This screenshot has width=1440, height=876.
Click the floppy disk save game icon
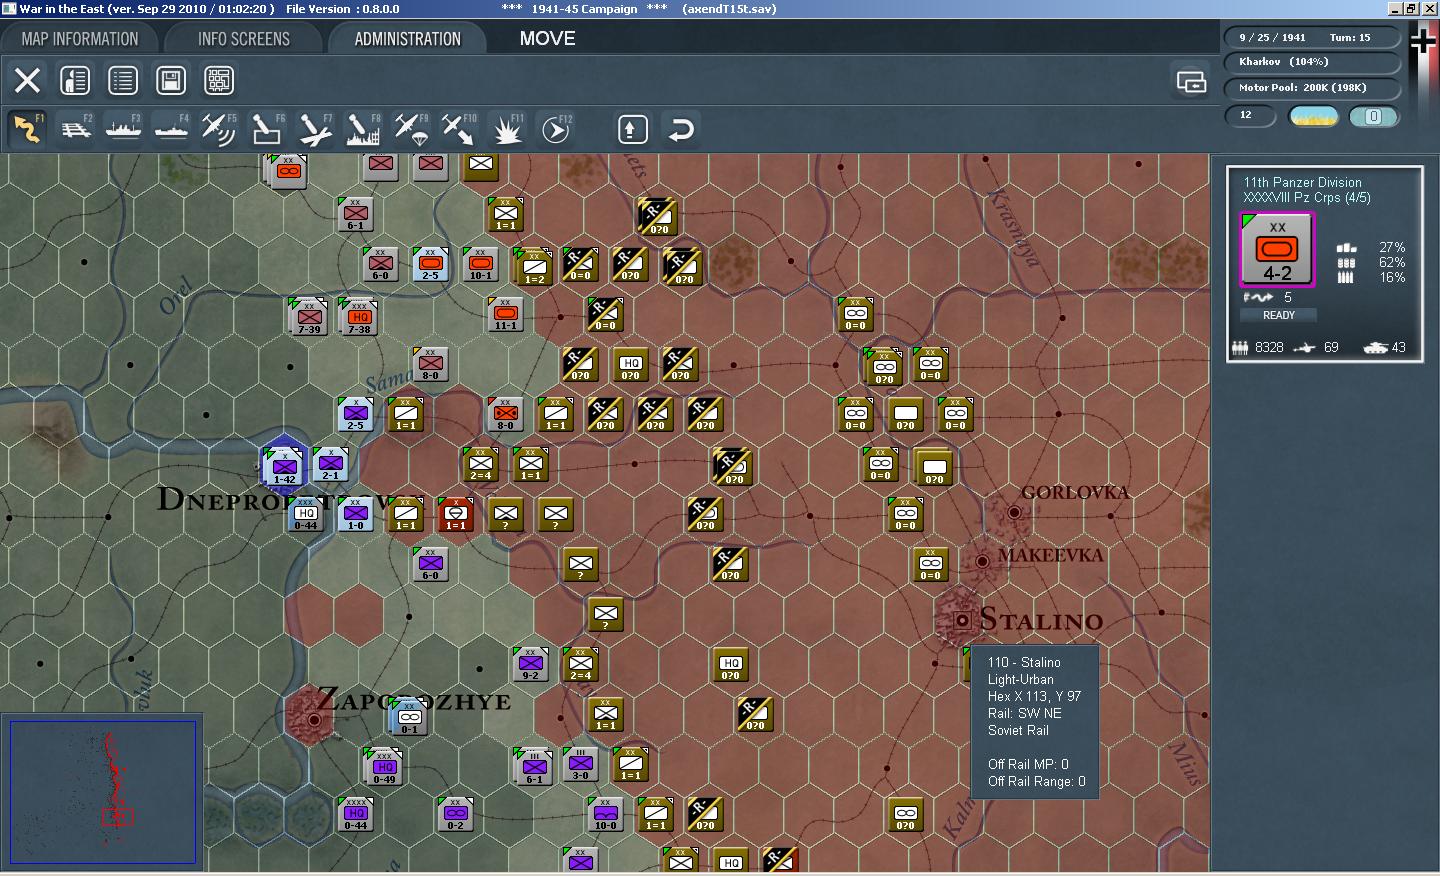pos(171,80)
